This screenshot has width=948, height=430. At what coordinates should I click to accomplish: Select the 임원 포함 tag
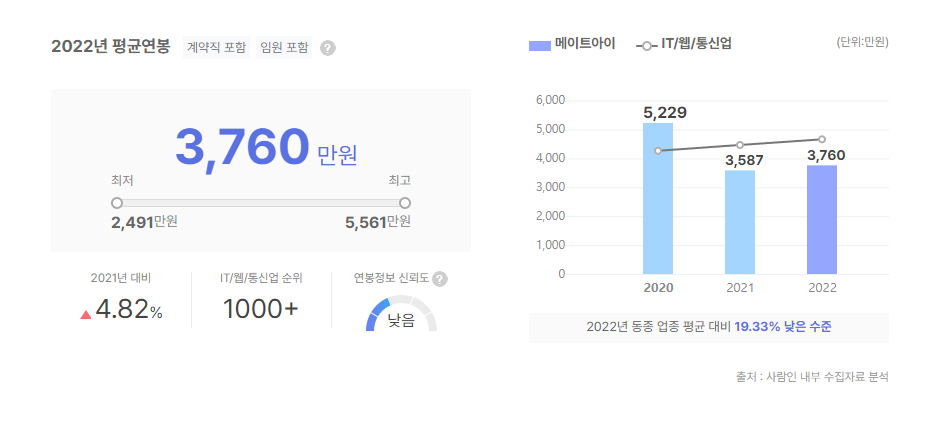coord(284,47)
